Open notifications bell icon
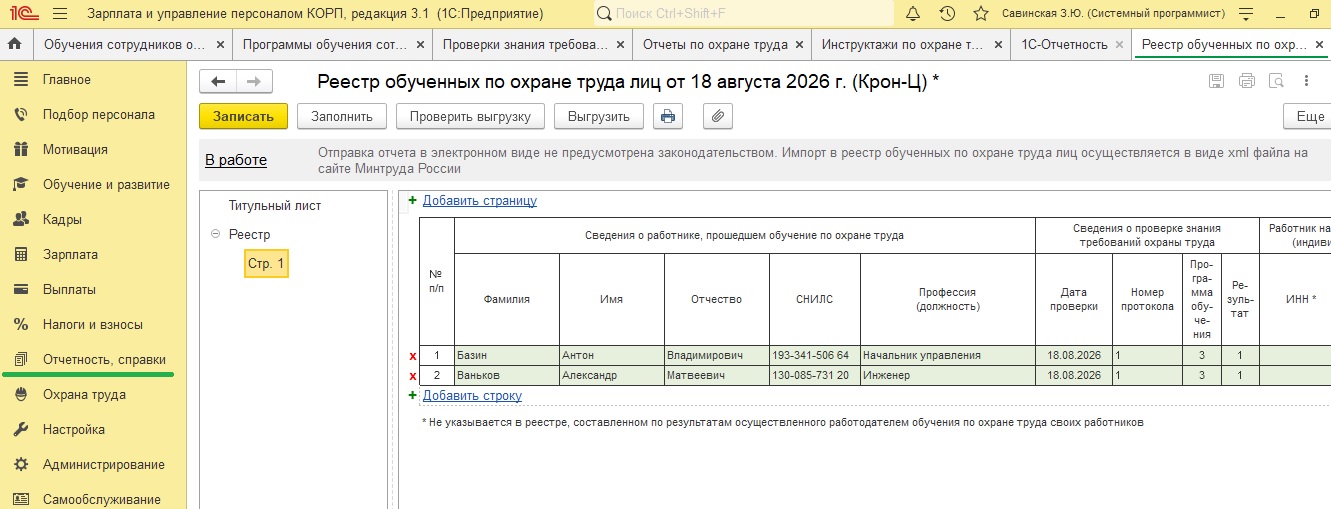Viewport: 1331px width, 509px height. pyautogui.click(x=913, y=14)
